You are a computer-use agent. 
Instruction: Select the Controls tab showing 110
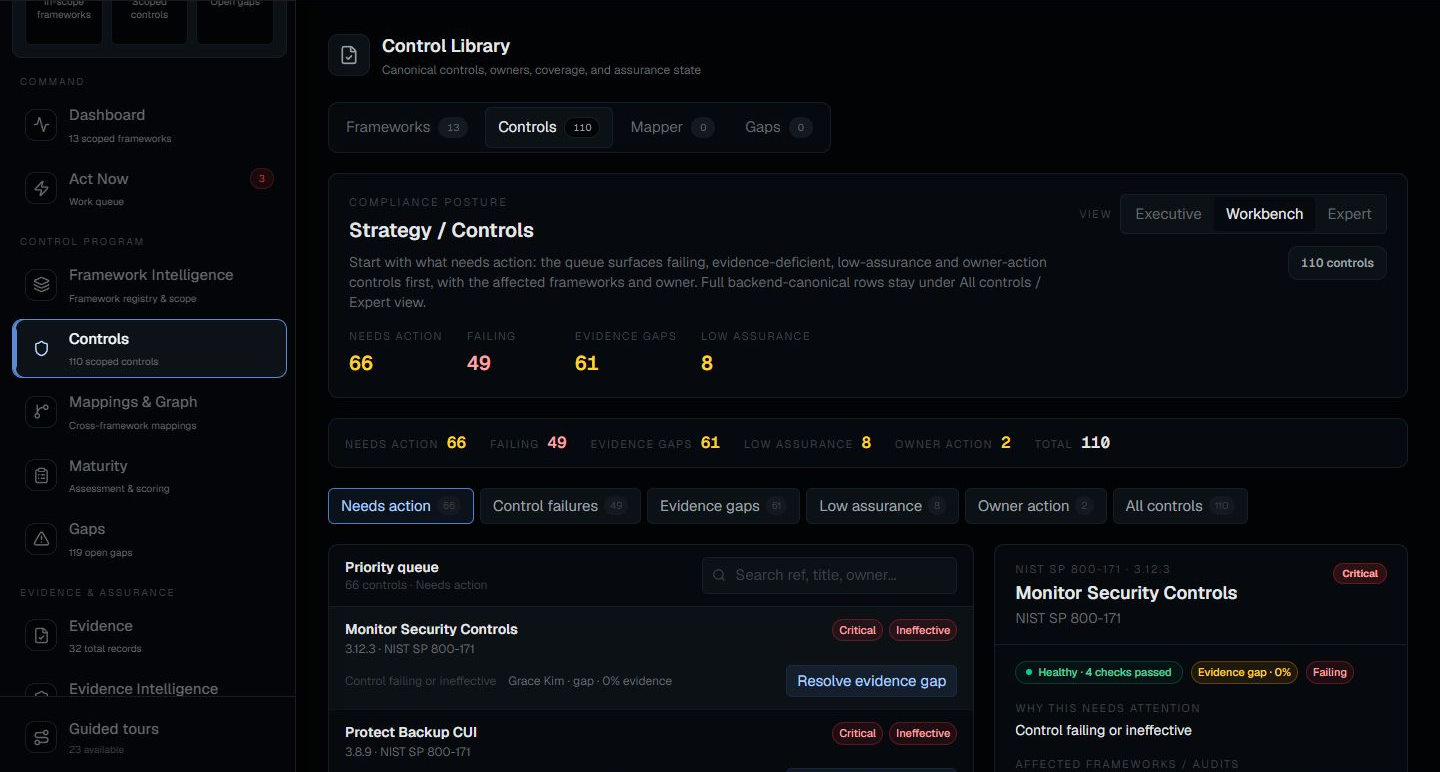548,127
